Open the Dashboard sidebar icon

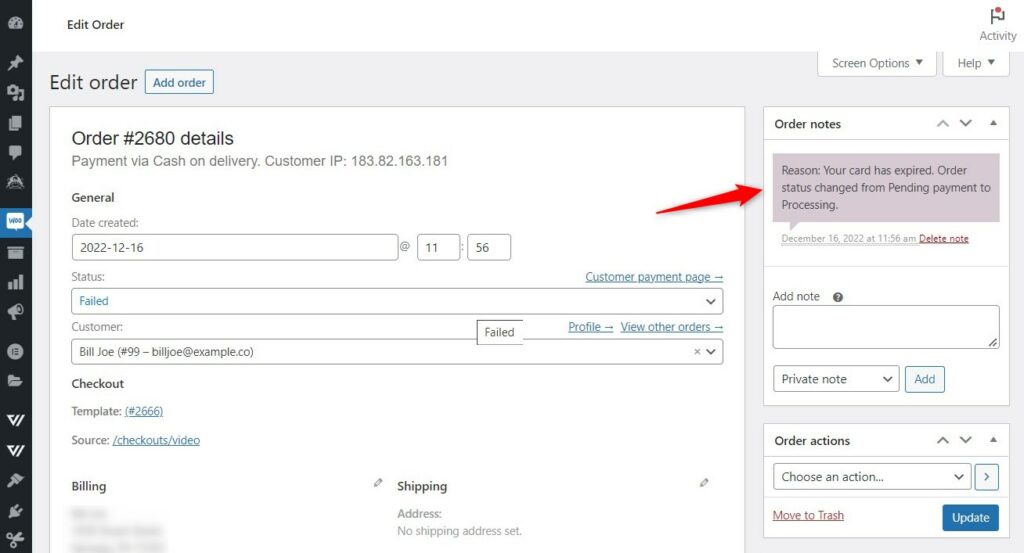tap(15, 24)
